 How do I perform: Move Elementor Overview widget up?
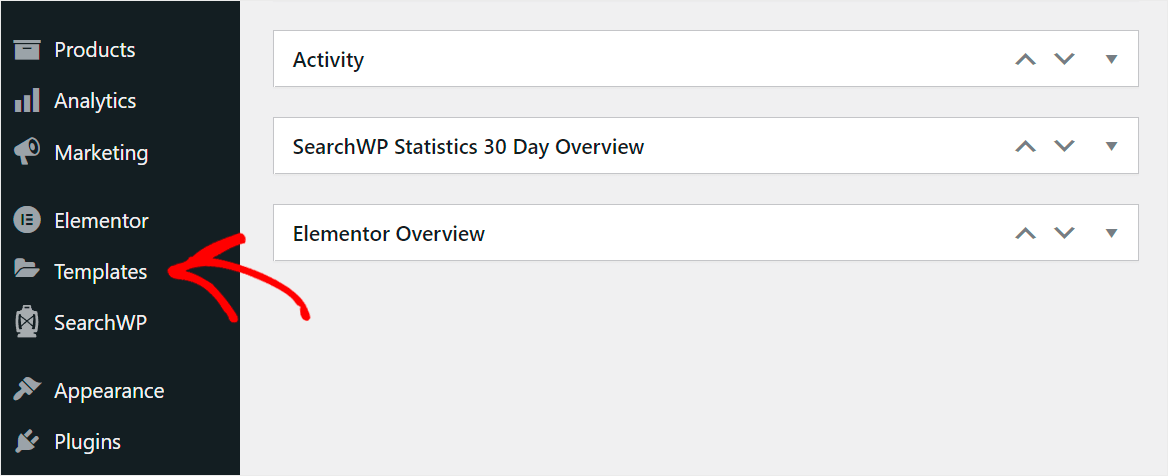(1025, 233)
